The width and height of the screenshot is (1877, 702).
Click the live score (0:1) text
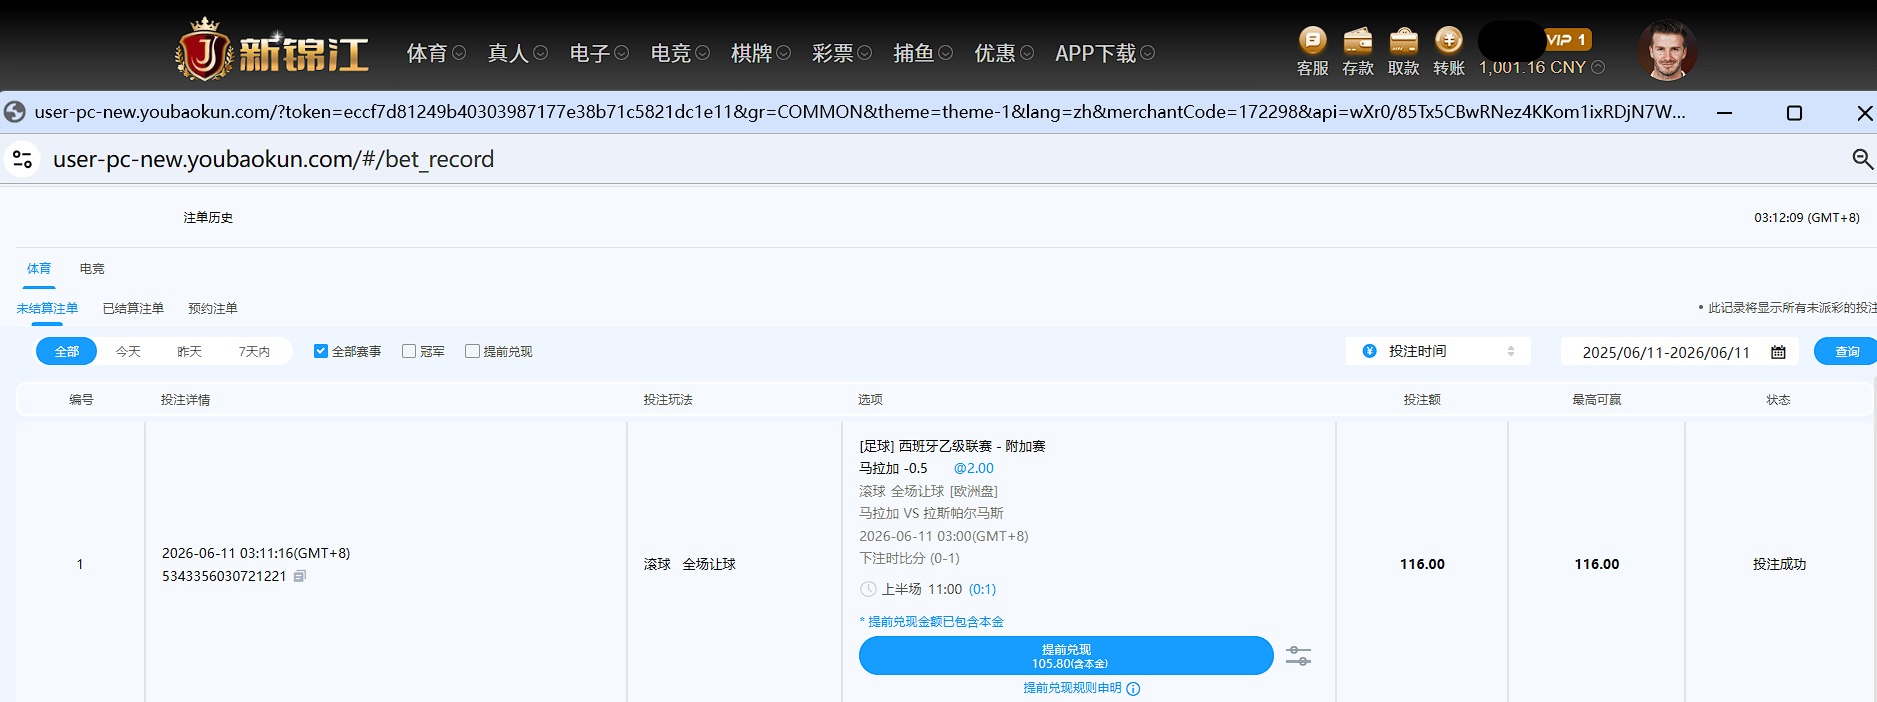[x=982, y=589]
